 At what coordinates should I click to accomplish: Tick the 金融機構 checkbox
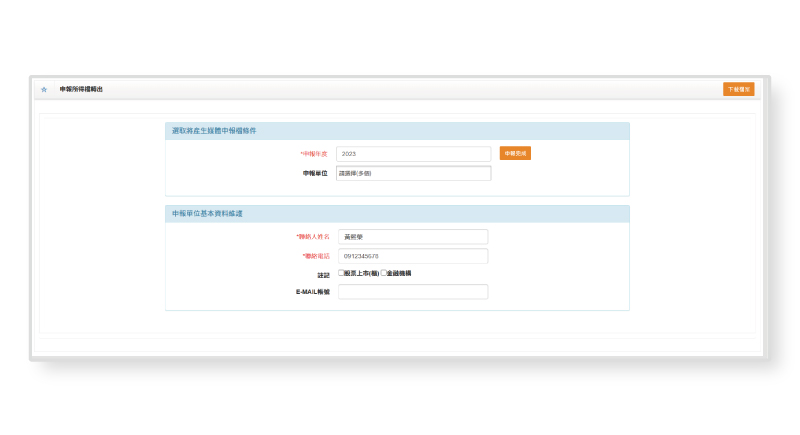pyautogui.click(x=384, y=273)
